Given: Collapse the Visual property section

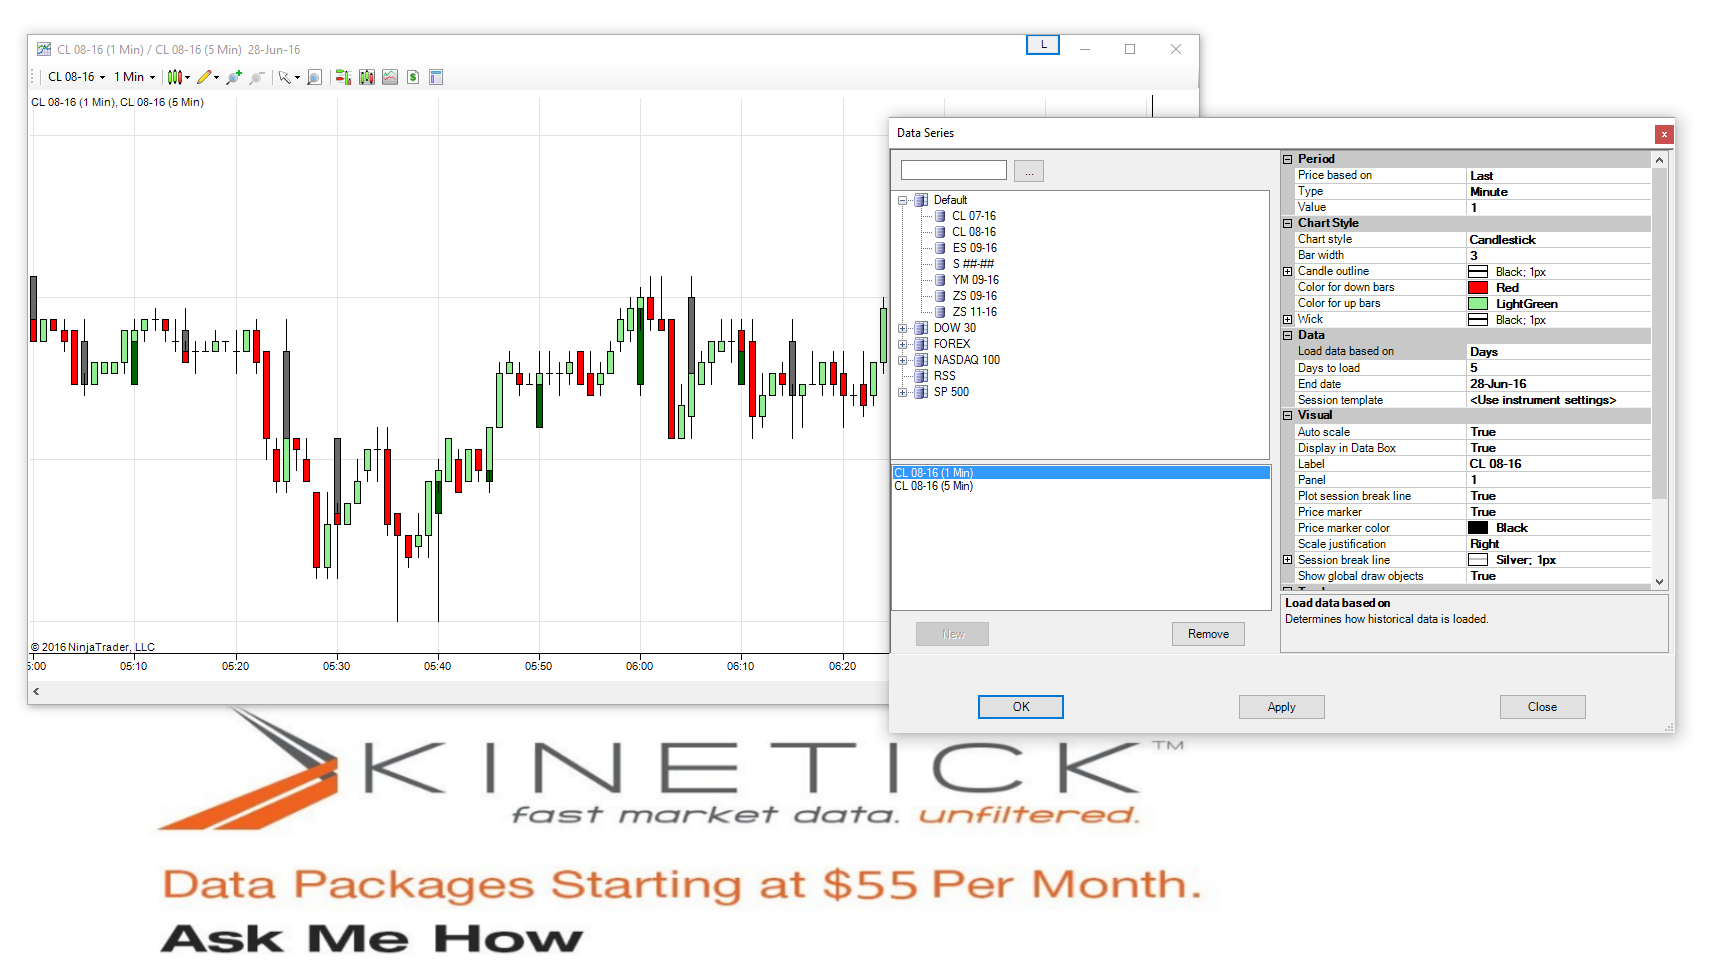Looking at the screenshot, I should tap(1288, 415).
